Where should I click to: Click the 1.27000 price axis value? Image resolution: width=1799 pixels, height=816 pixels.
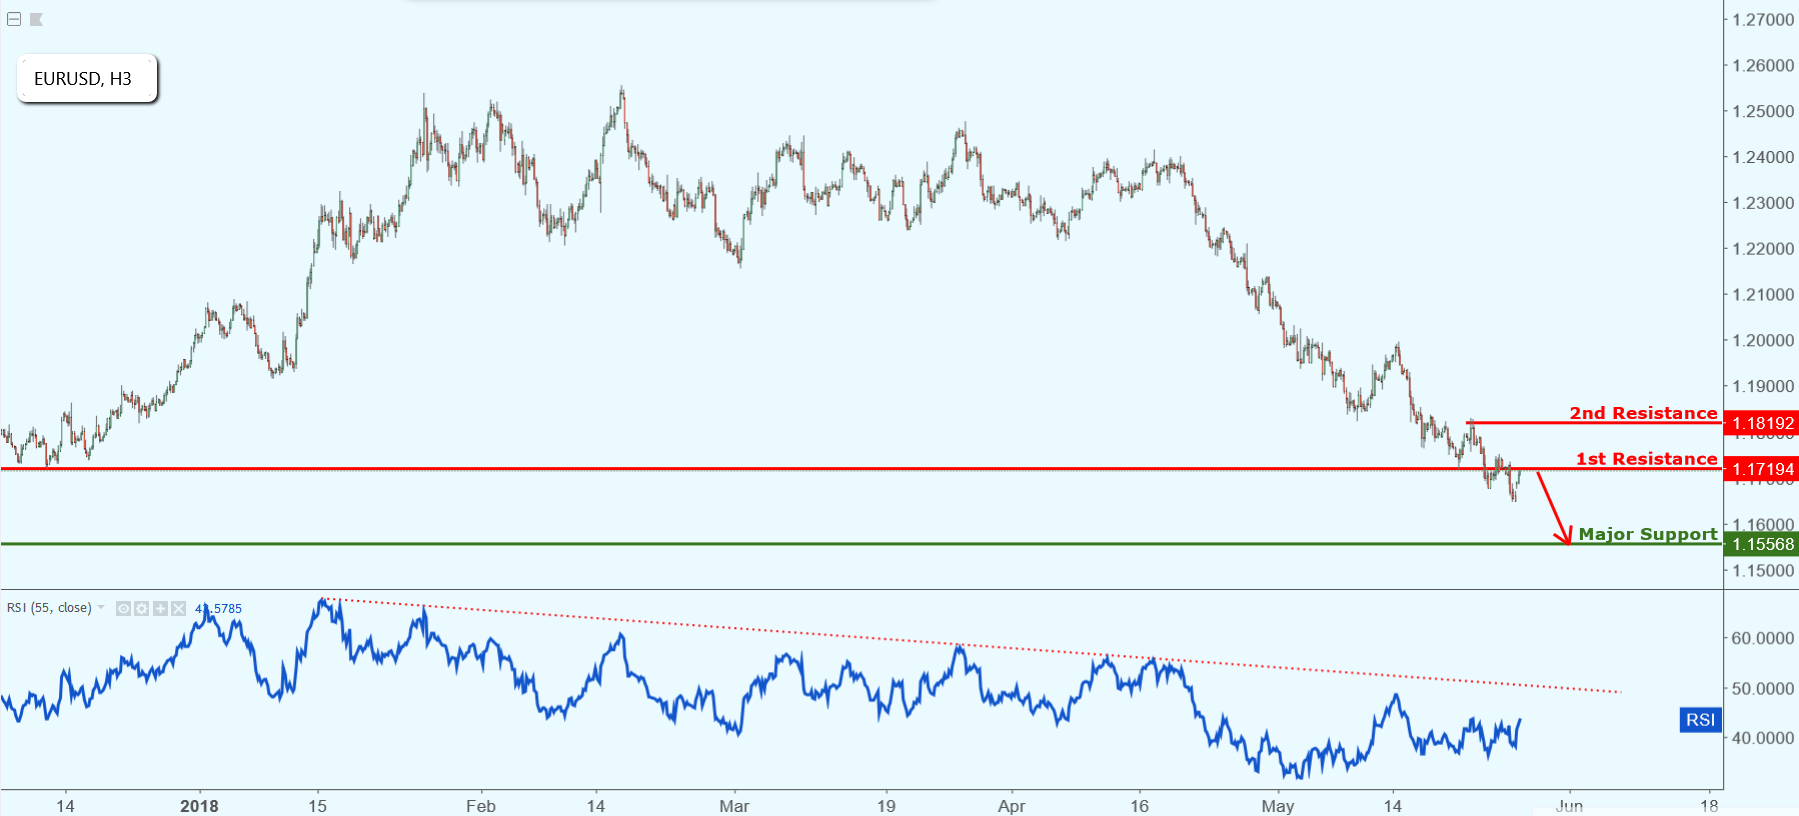click(x=1763, y=20)
